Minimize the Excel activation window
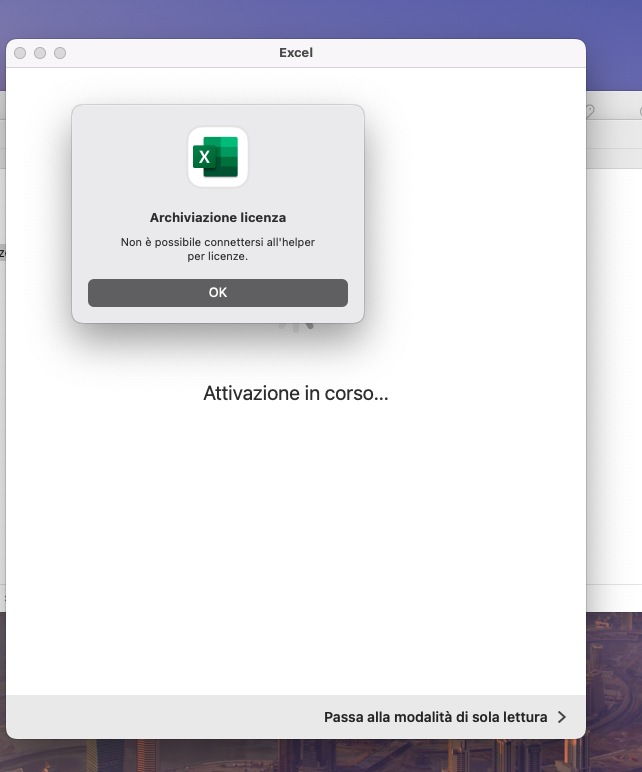 tap(40, 53)
